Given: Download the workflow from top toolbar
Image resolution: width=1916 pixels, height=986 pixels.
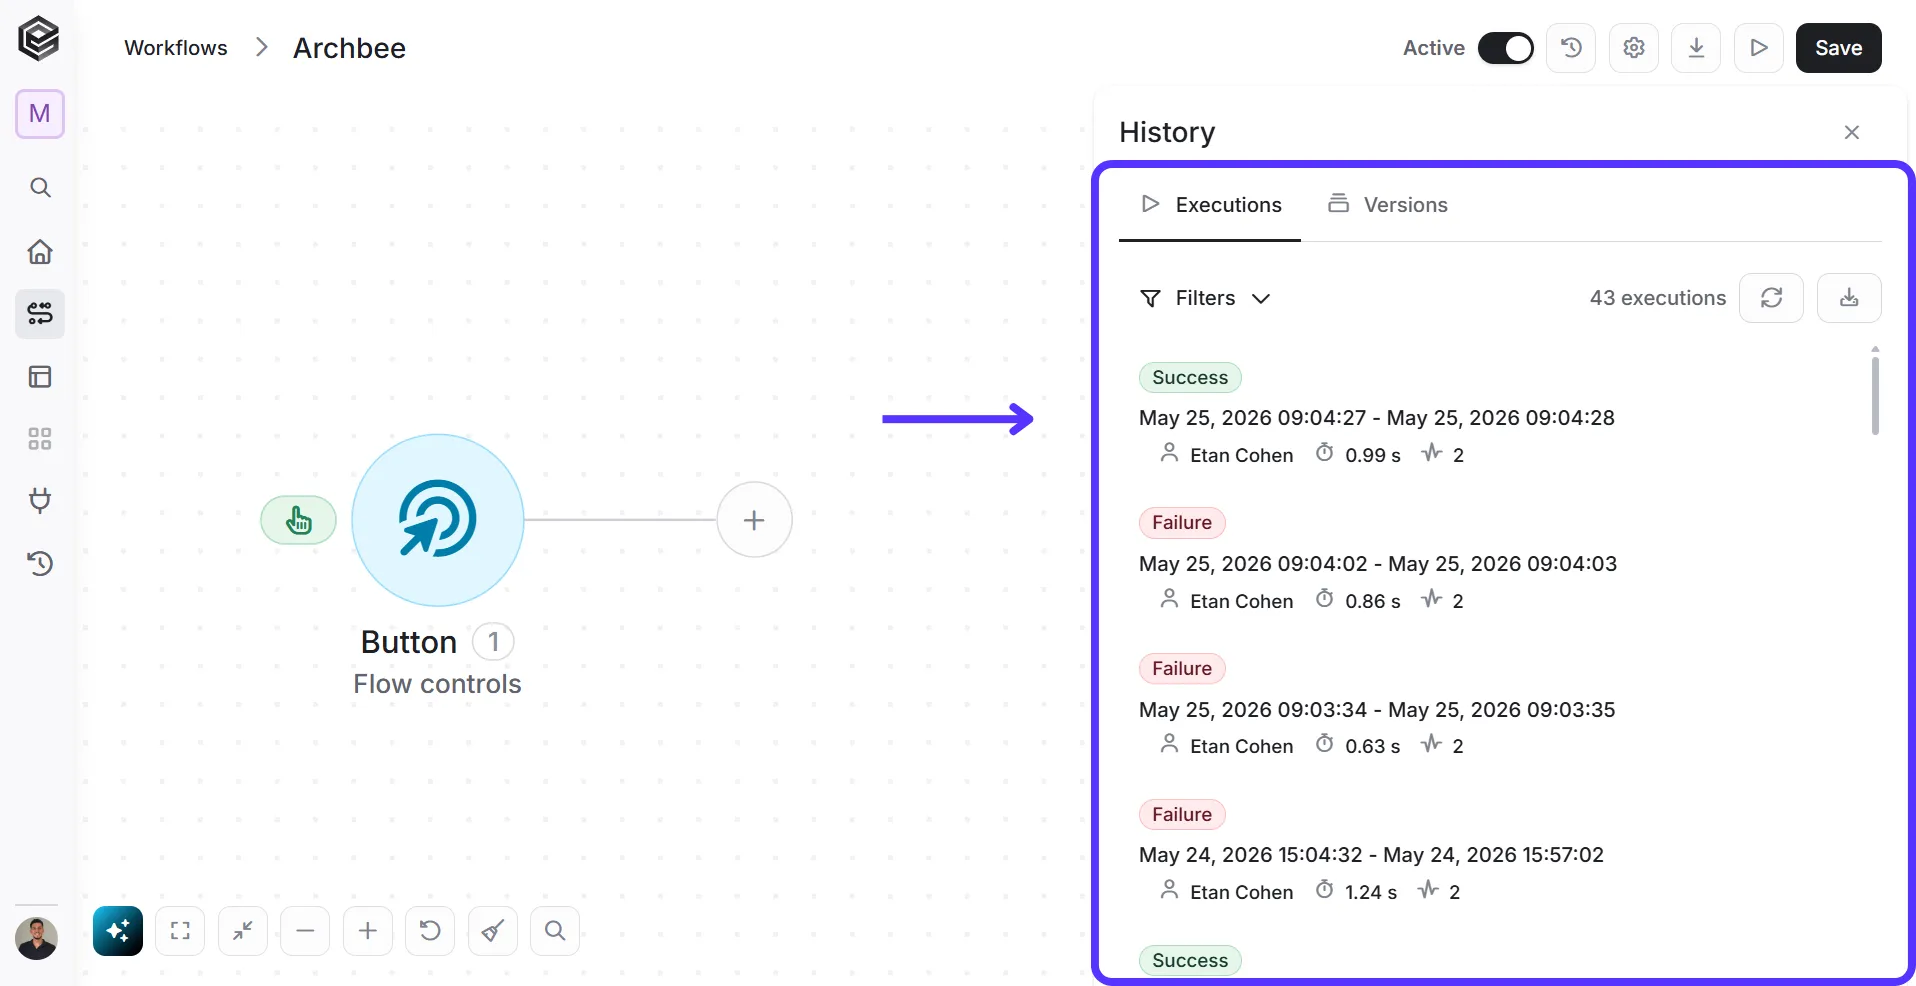Looking at the screenshot, I should click(x=1696, y=48).
